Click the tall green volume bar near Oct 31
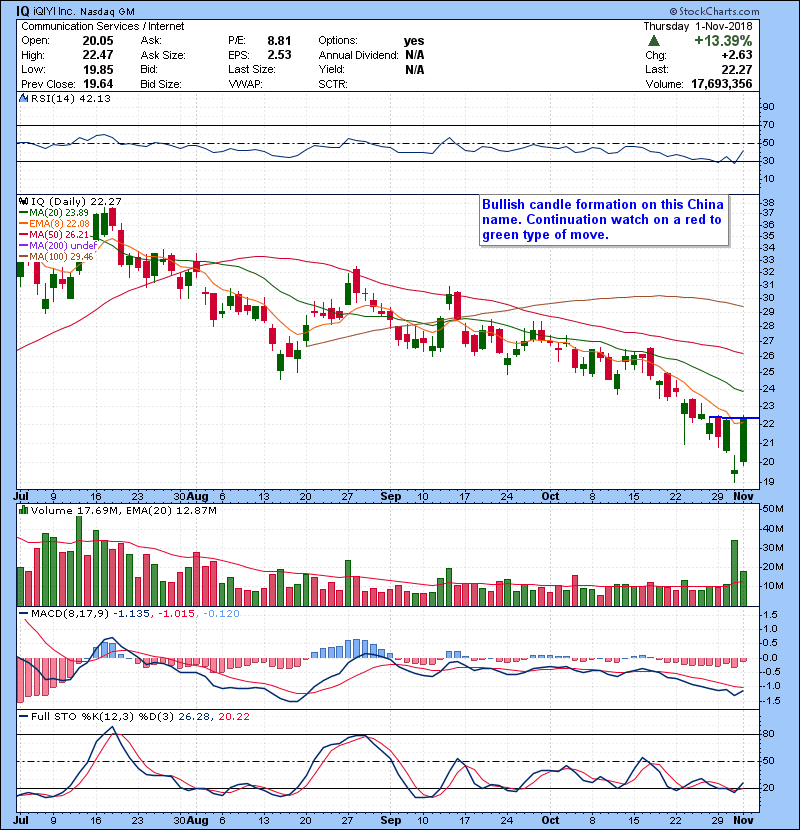800x830 pixels. click(x=734, y=573)
